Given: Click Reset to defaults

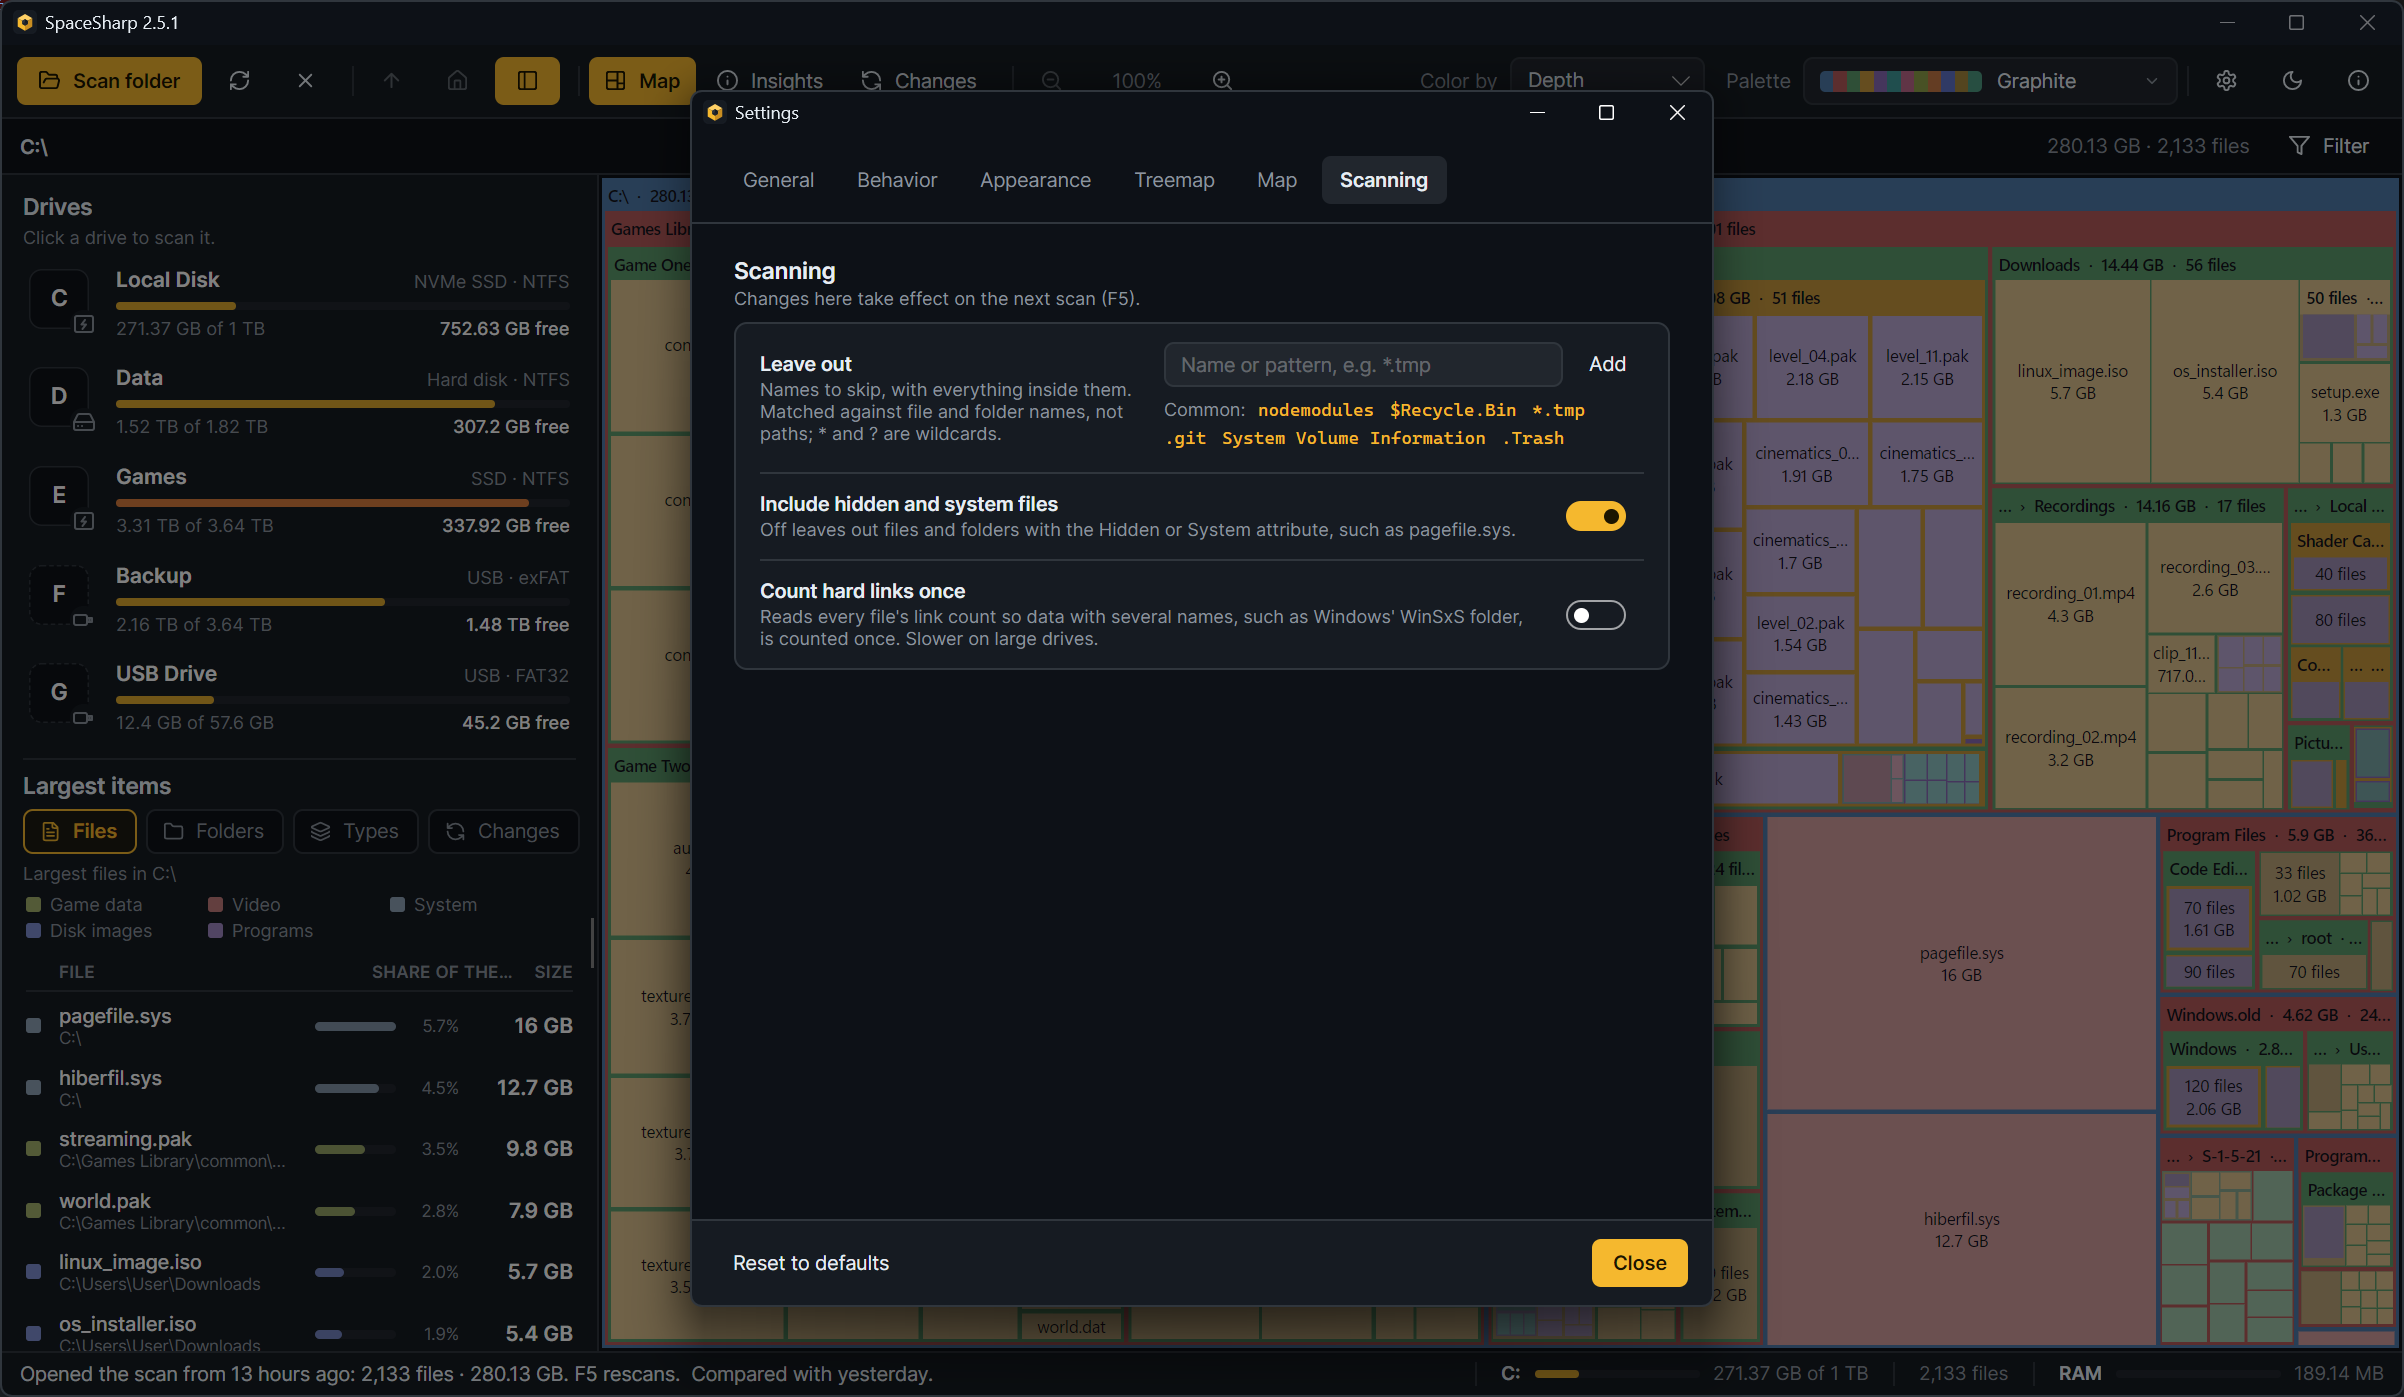Looking at the screenshot, I should point(811,1263).
